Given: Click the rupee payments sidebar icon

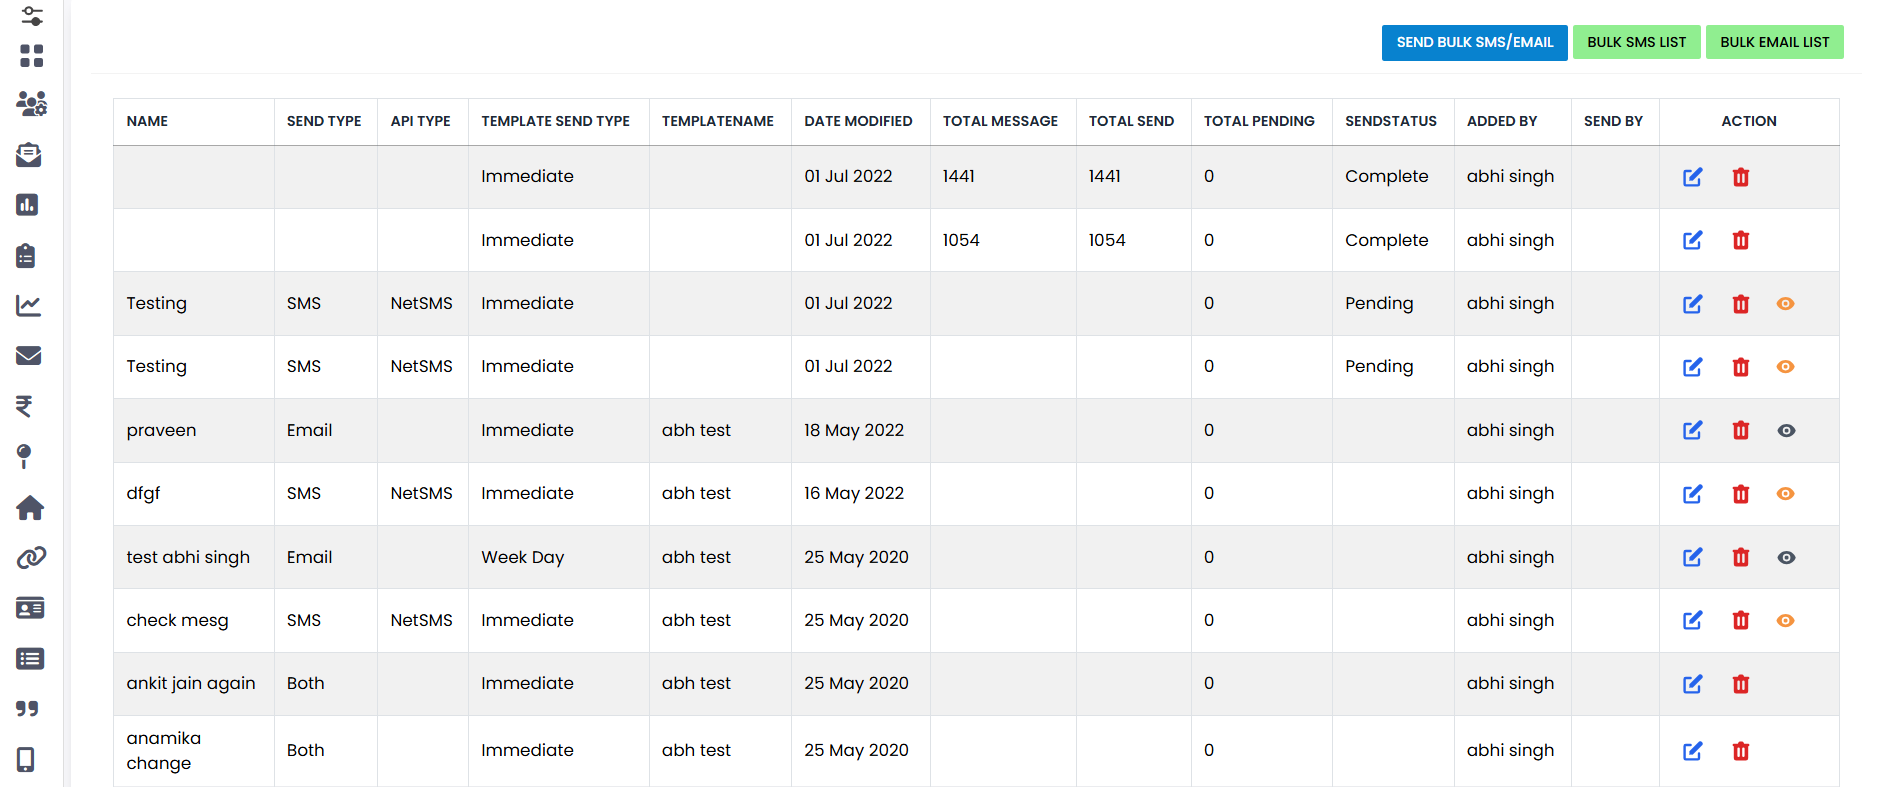Looking at the screenshot, I should (x=24, y=406).
